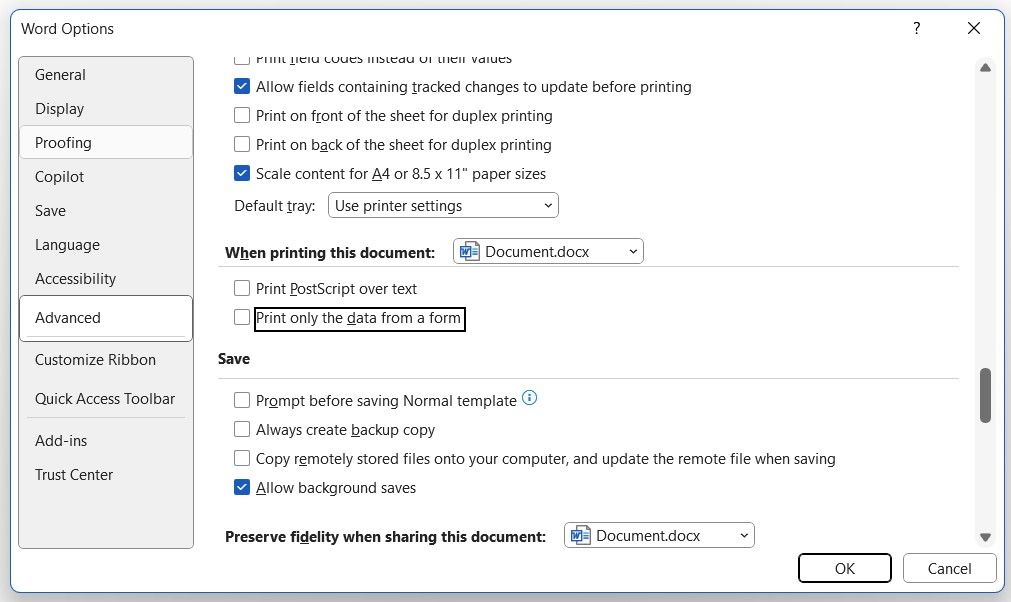Uncheck Scale content for A4 paper sizes
Viewport: 1011px width, 602px height.
242,173
